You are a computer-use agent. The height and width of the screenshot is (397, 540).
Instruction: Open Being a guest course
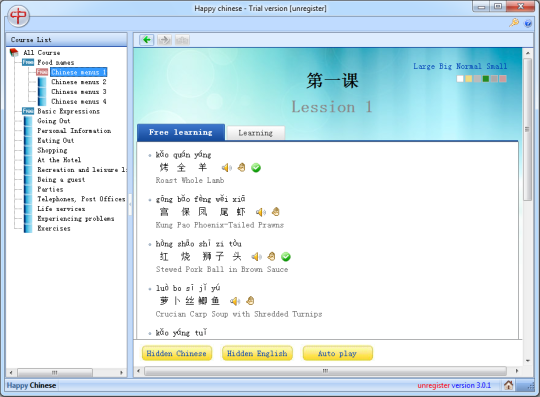[x=61, y=179]
